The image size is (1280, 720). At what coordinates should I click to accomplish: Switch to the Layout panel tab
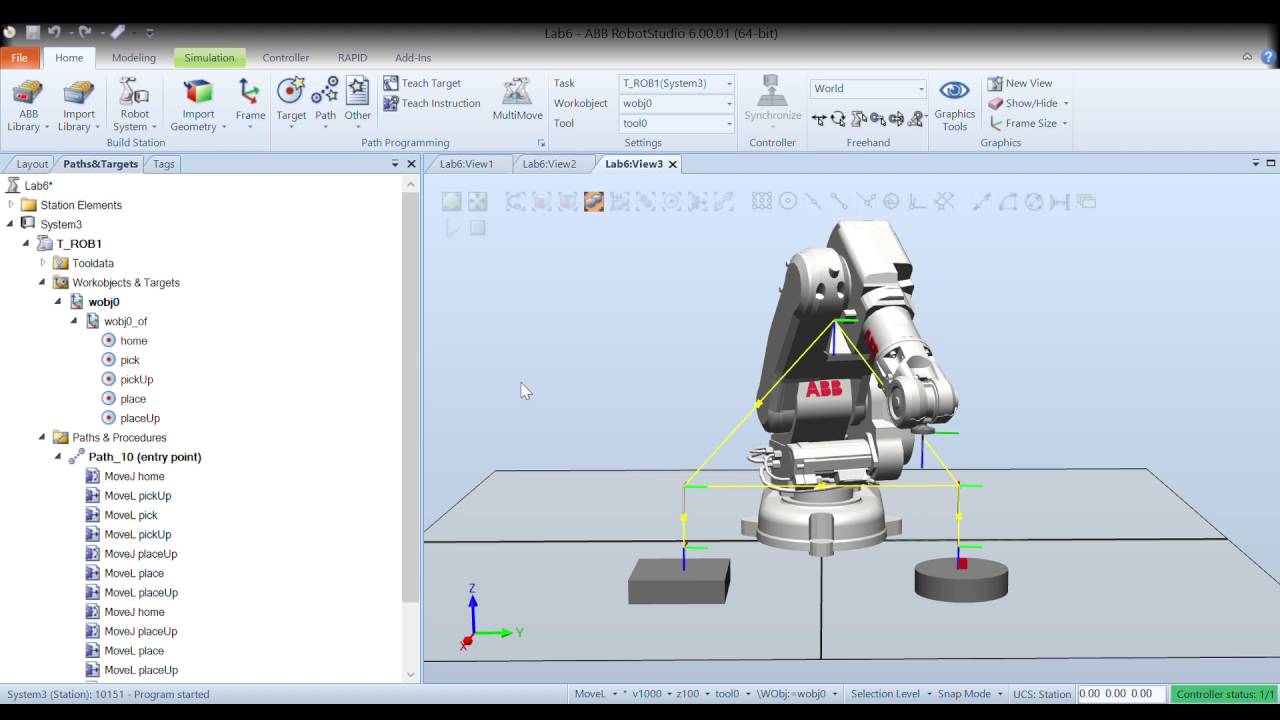point(32,164)
